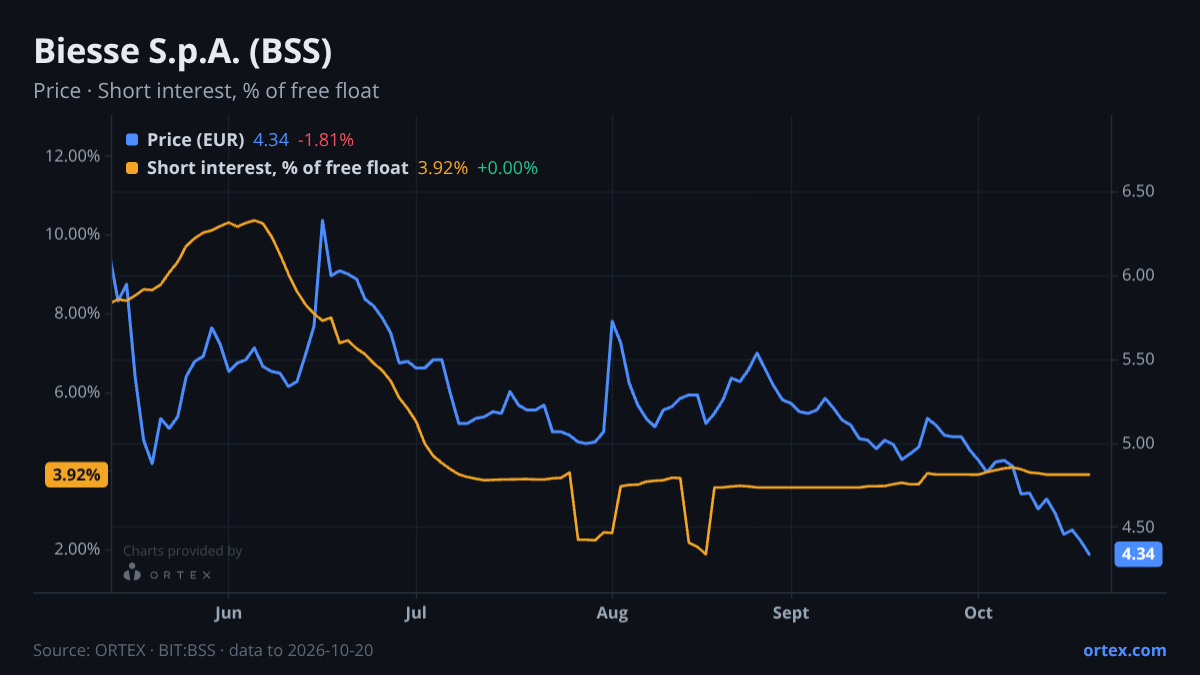Click the -1.81% price change value

coord(326,140)
